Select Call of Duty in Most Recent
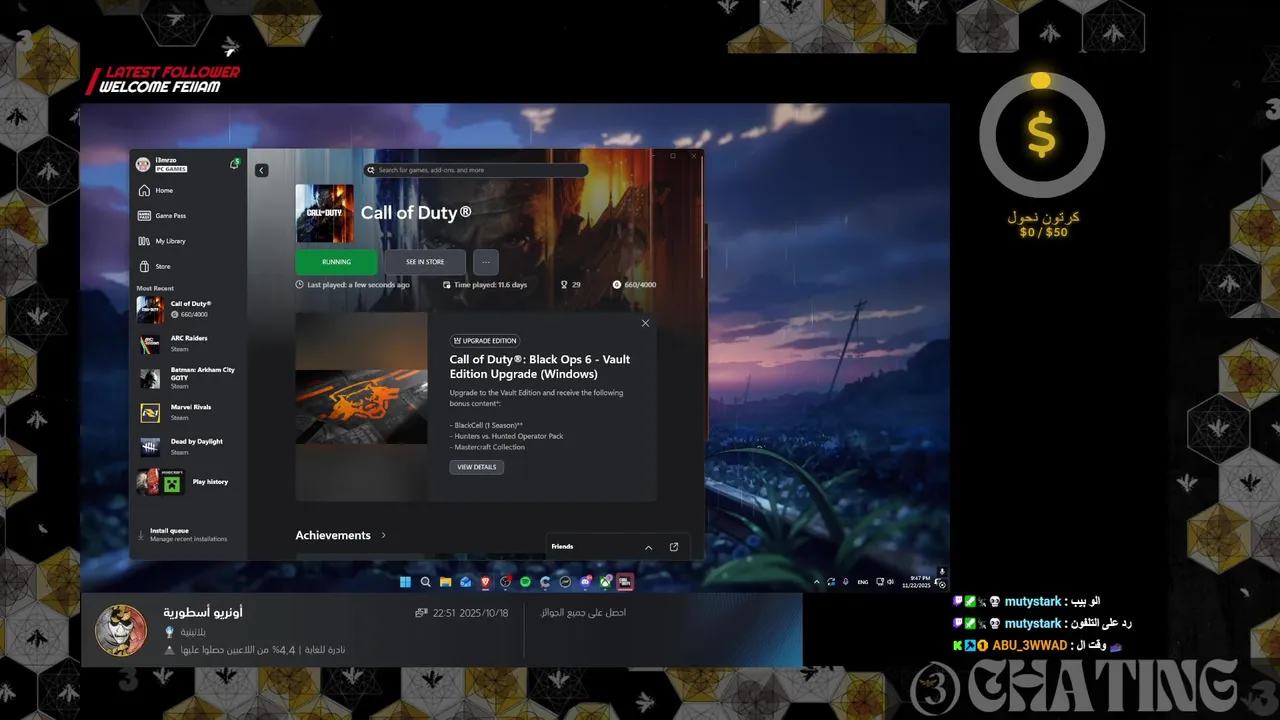This screenshot has width=1280, height=720. [188, 309]
